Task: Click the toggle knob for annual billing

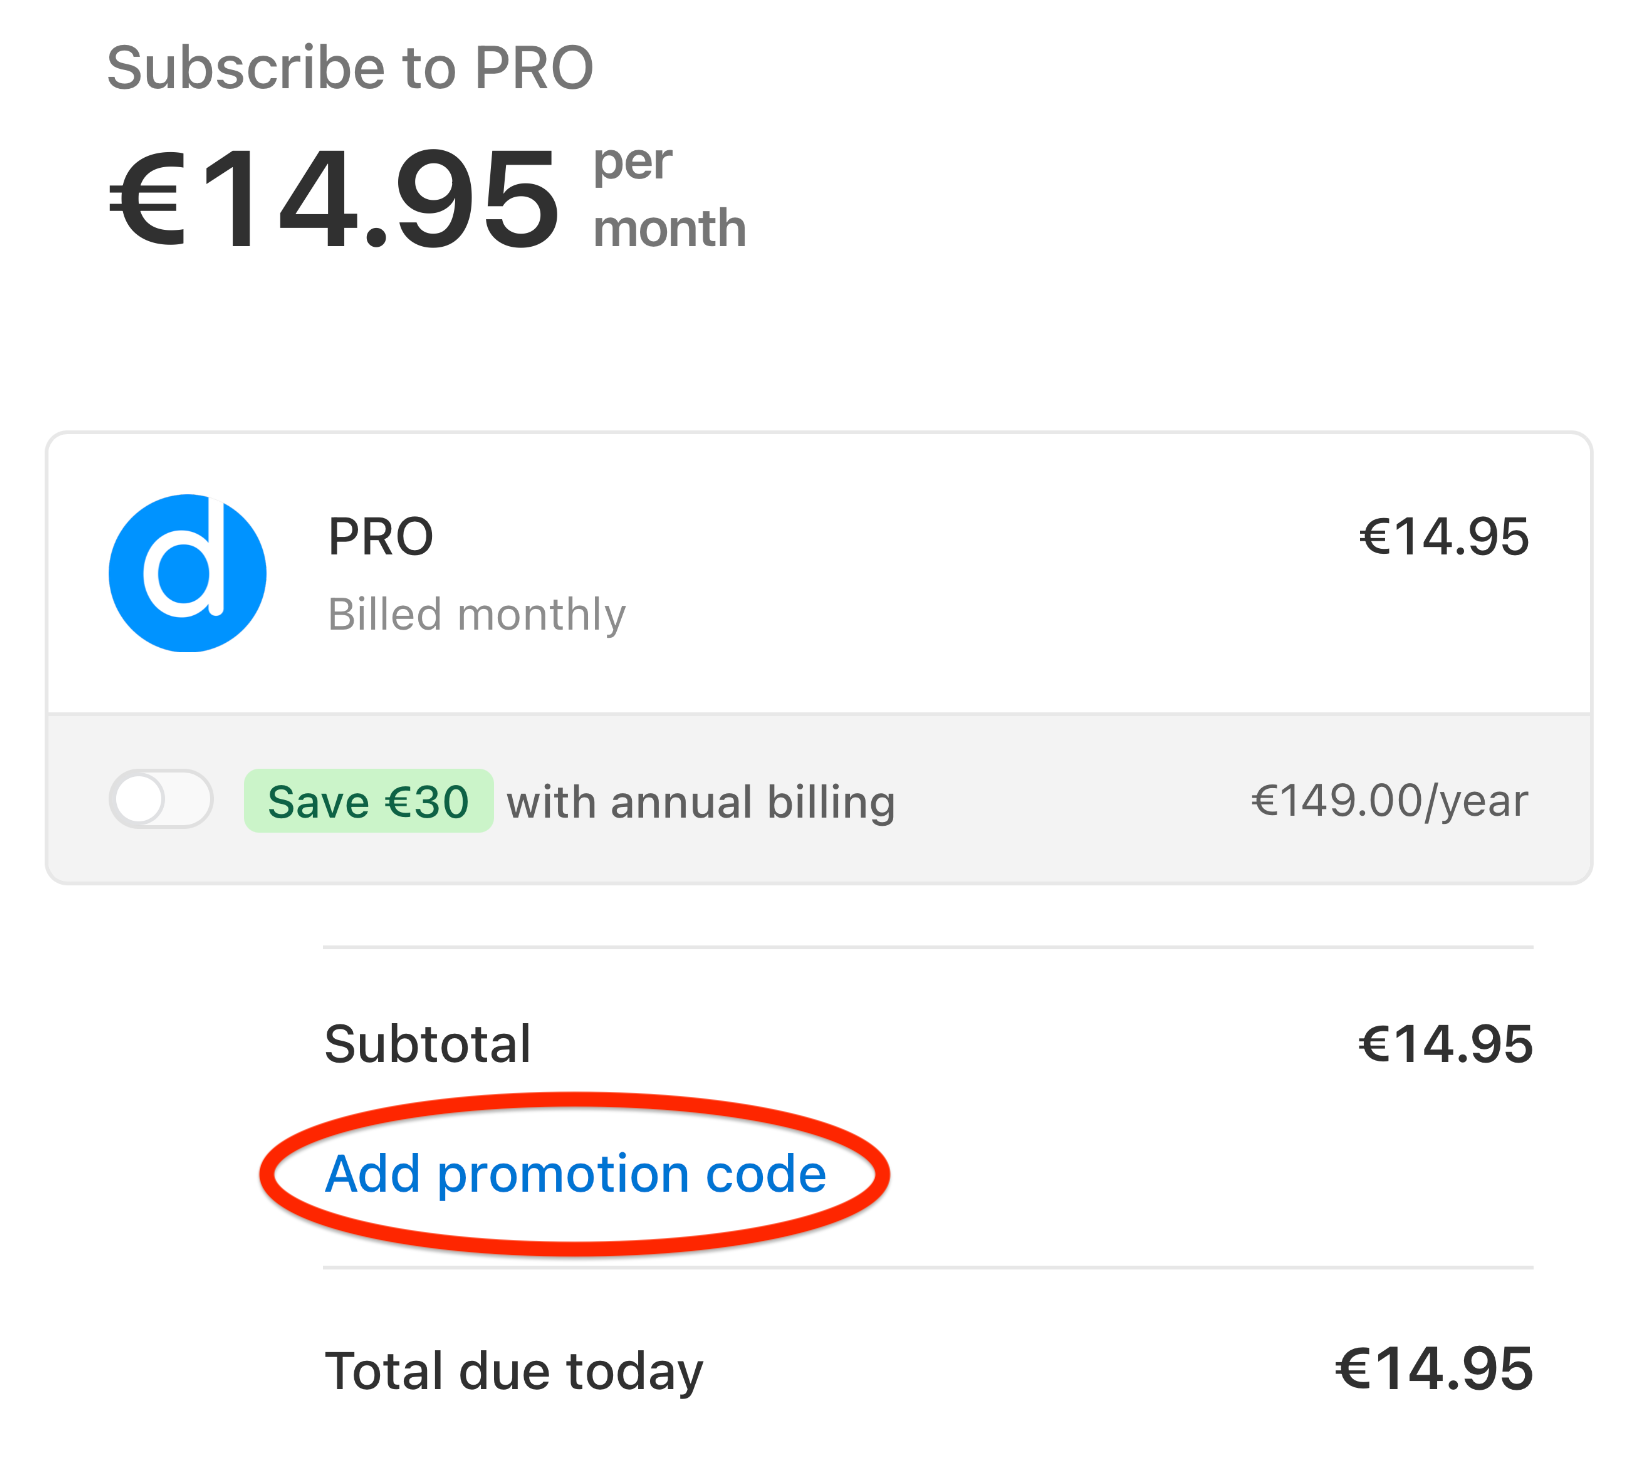Action: pos(139,799)
